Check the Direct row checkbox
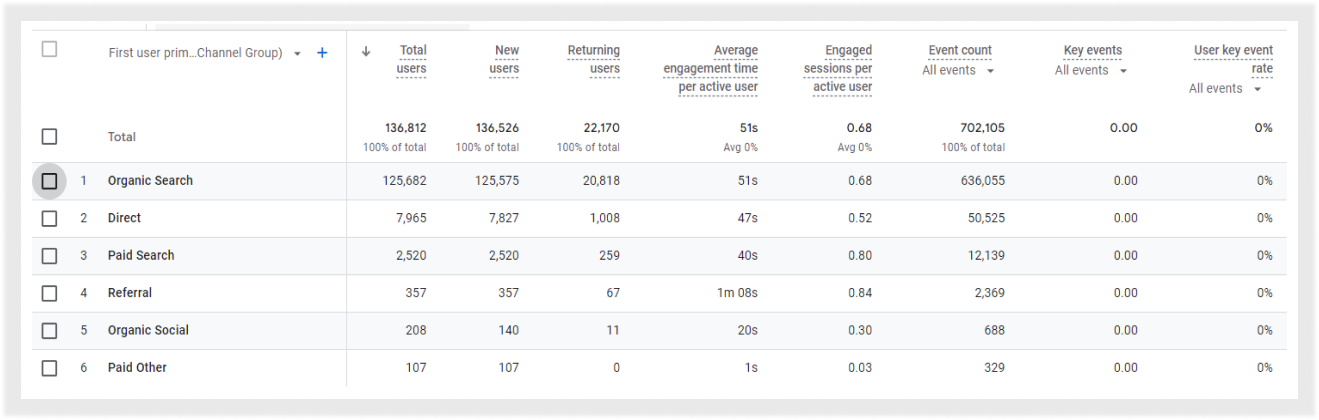 tap(49, 218)
